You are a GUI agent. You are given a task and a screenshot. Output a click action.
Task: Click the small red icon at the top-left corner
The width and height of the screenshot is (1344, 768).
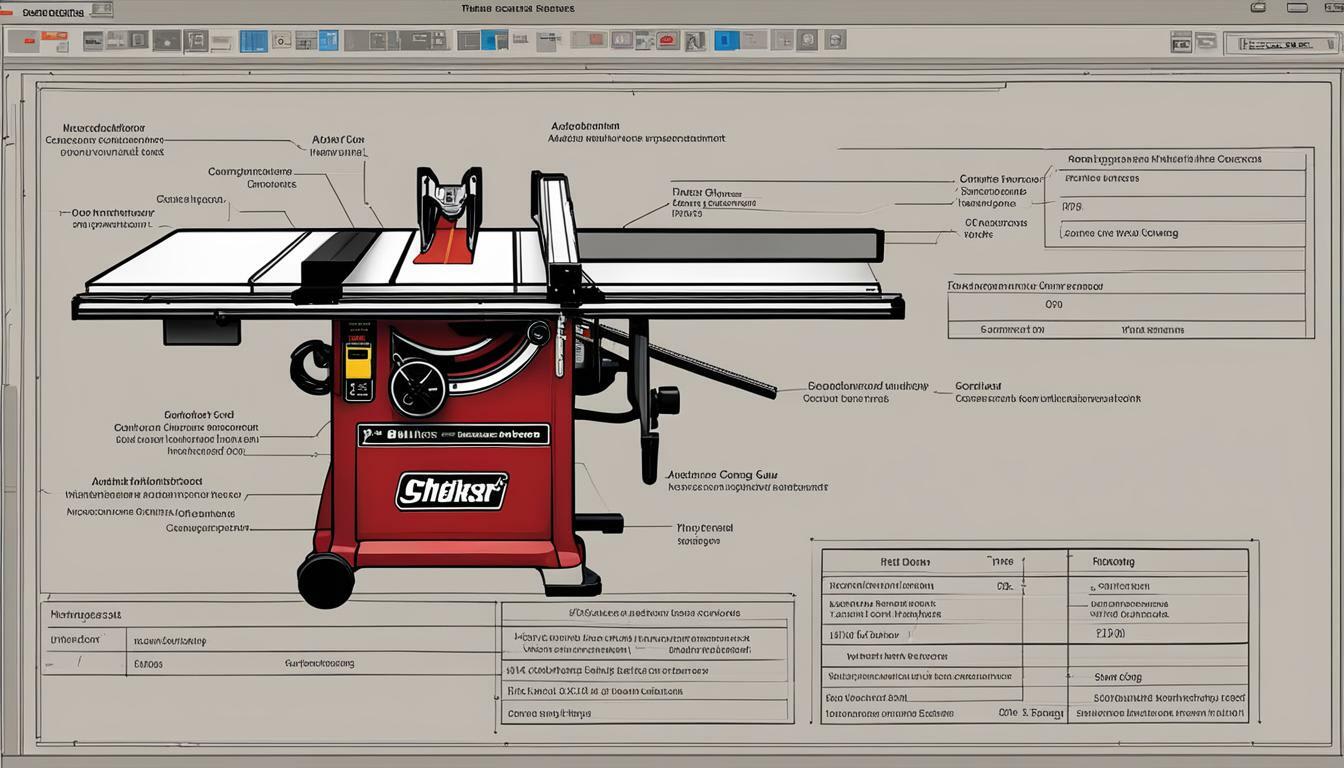[8, 7]
